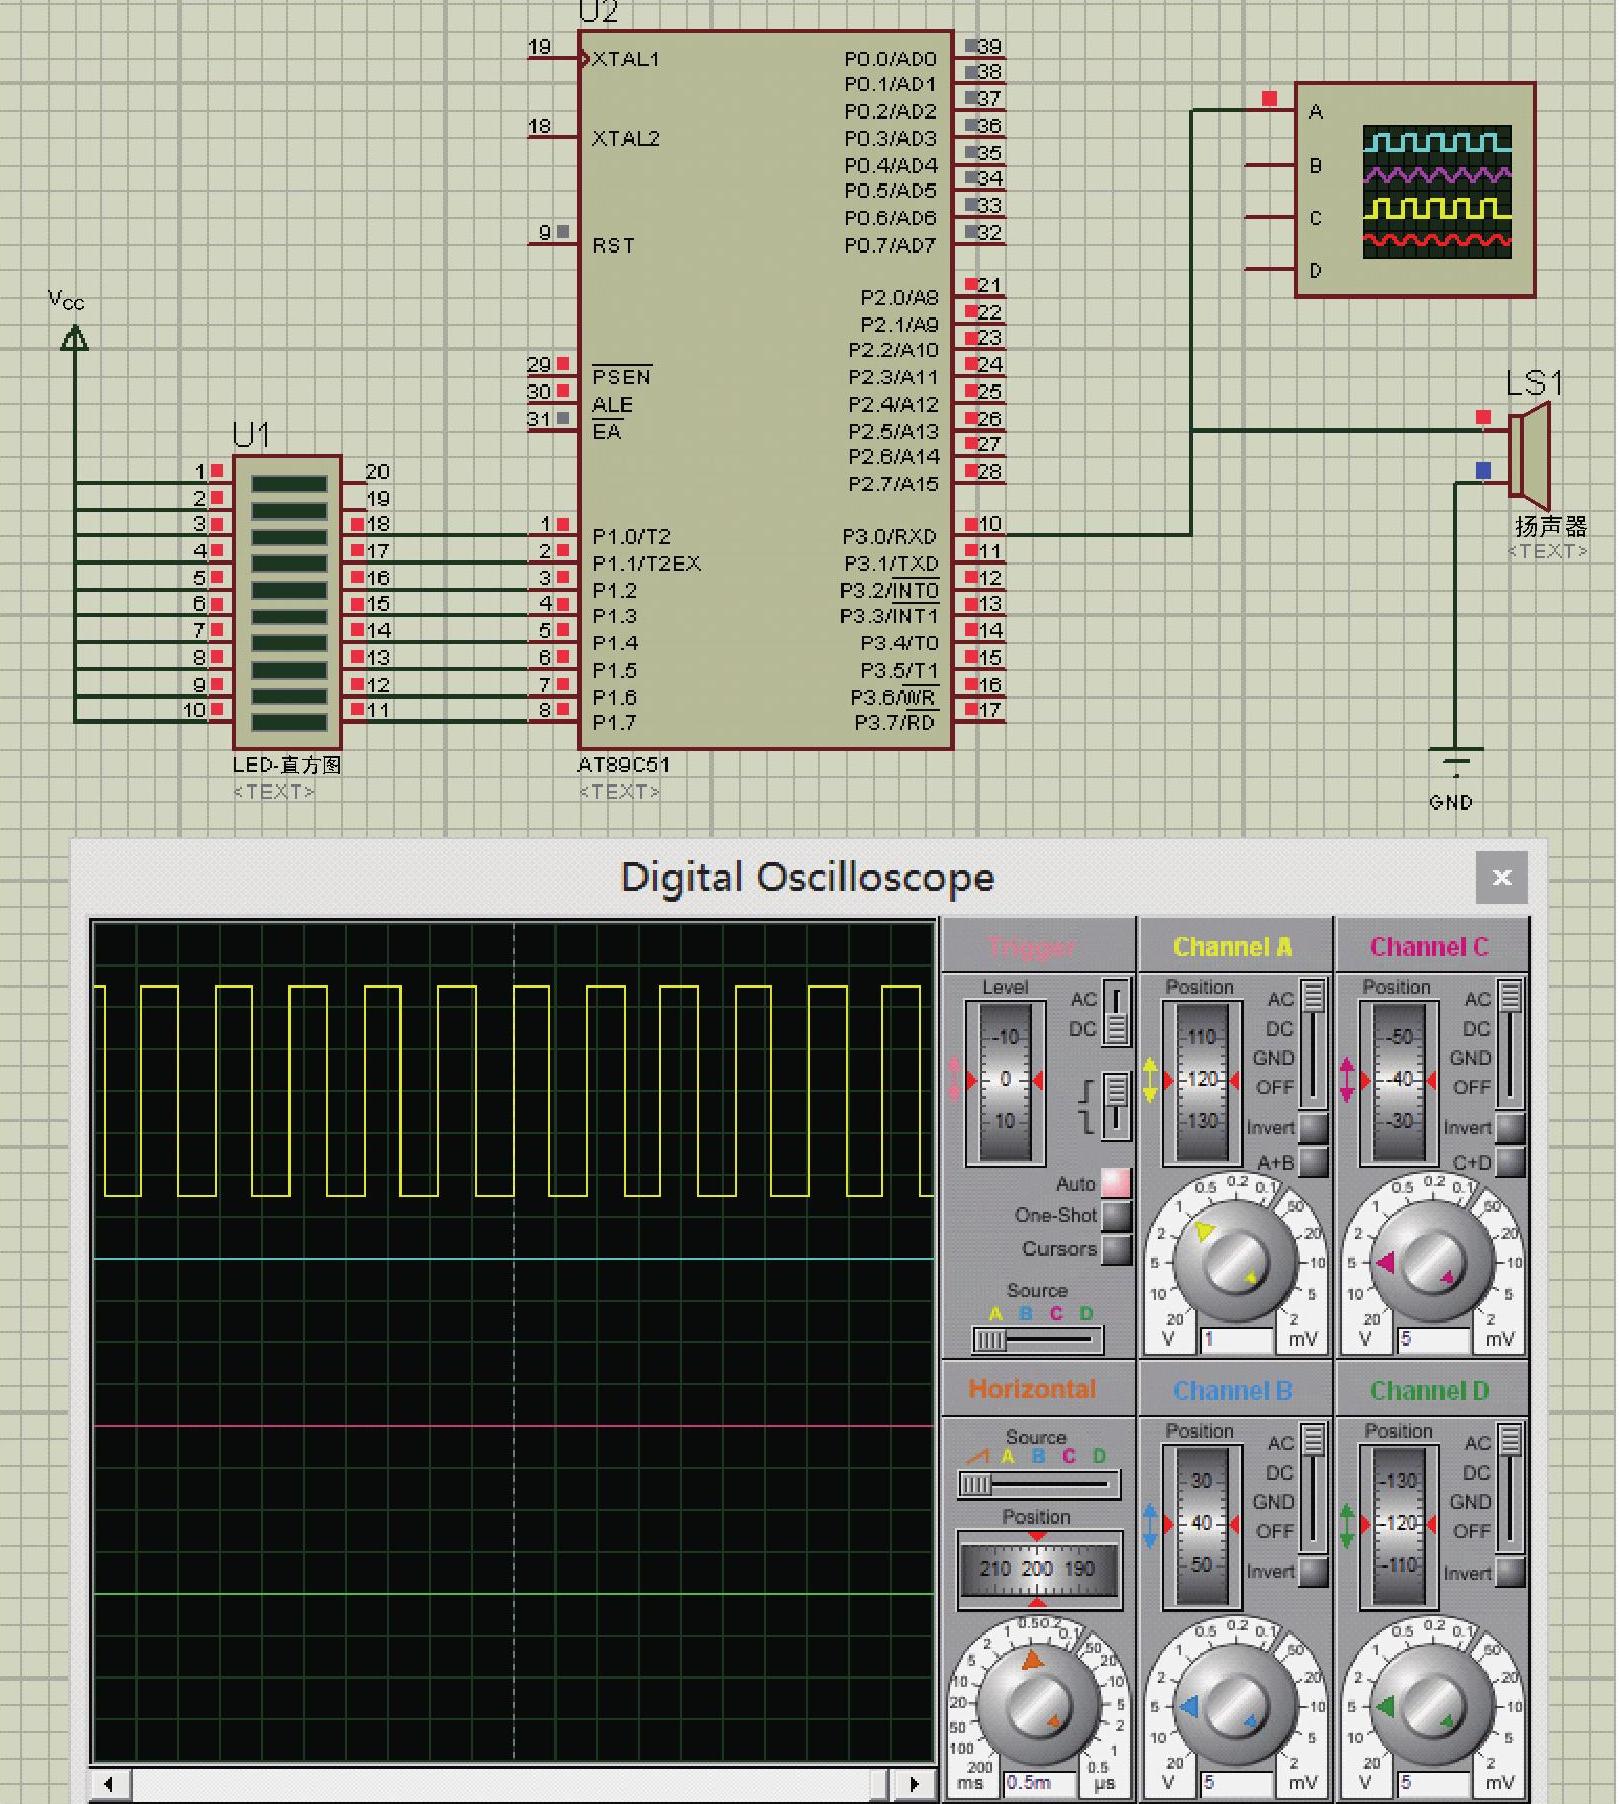Toggle Channel C Invert button
Image resolution: width=1619 pixels, height=1804 pixels.
pyautogui.click(x=1509, y=1127)
